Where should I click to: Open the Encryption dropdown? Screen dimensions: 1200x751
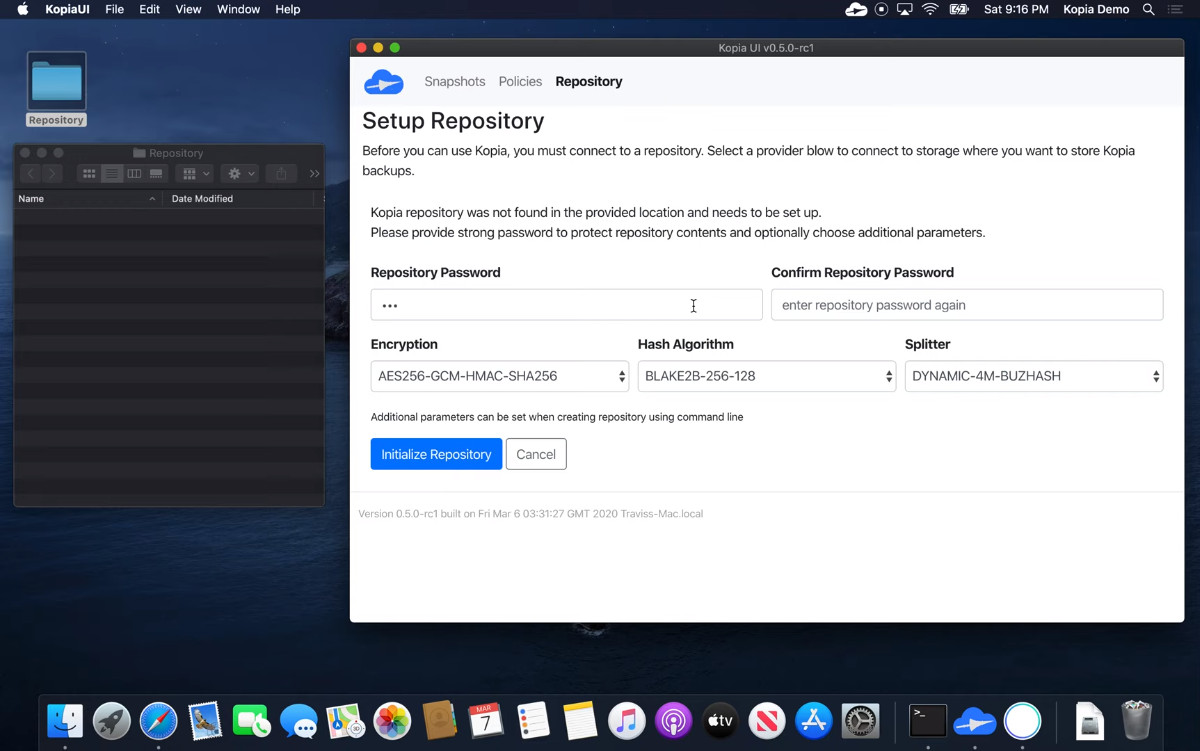(x=500, y=376)
